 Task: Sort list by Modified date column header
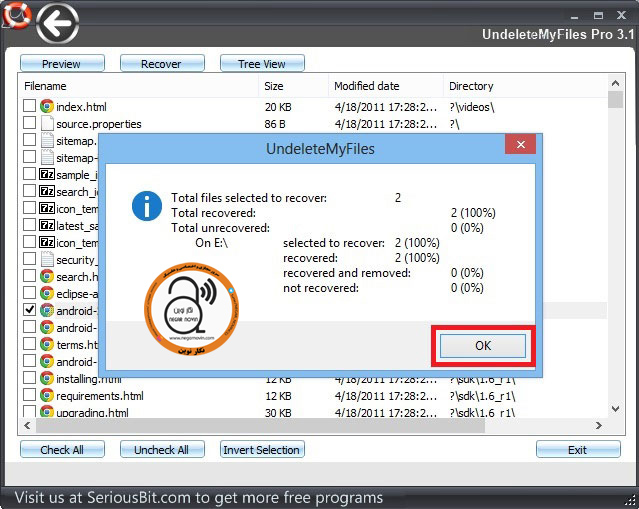point(386,86)
